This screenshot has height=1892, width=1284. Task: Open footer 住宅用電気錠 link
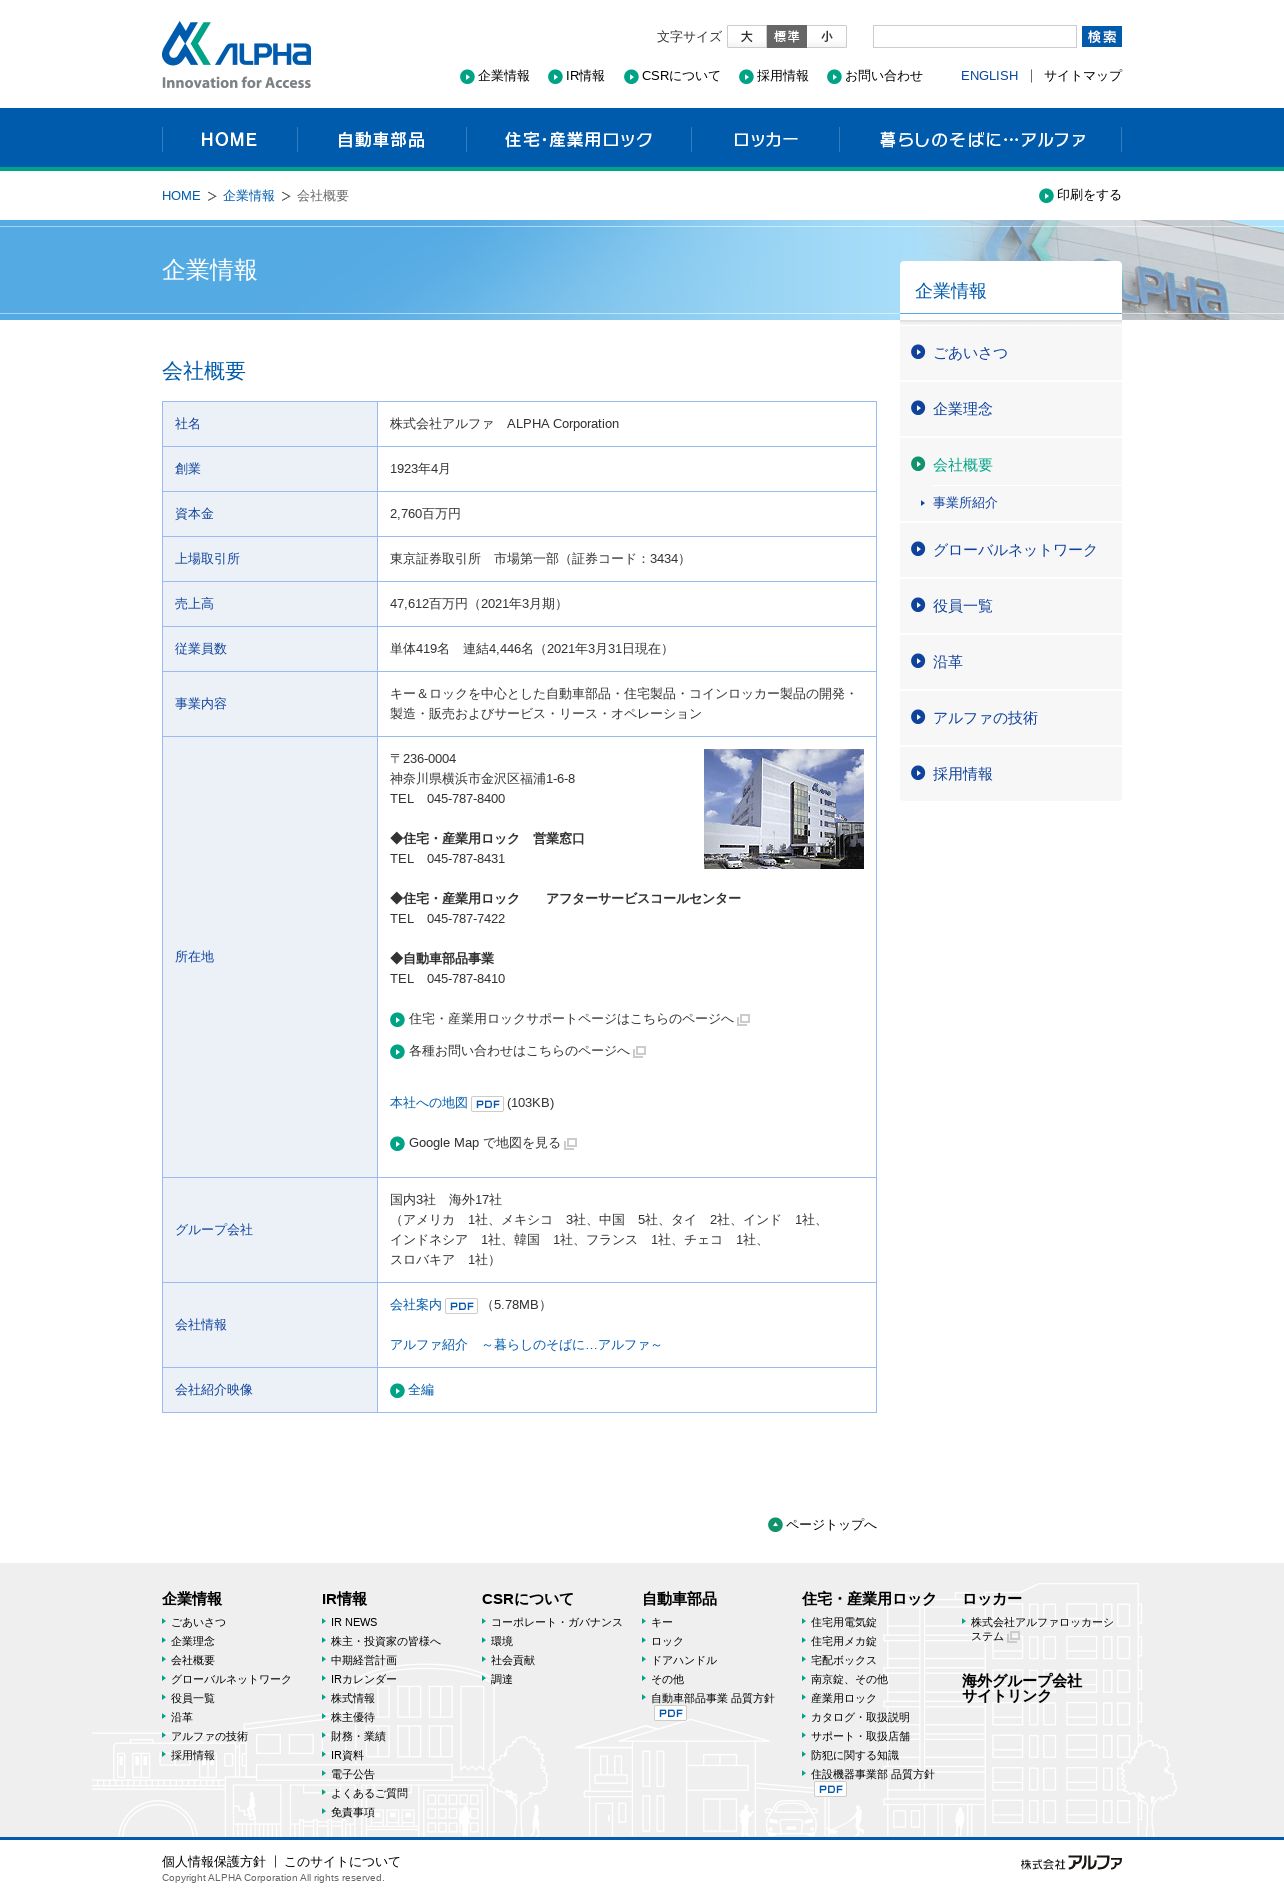point(844,1622)
